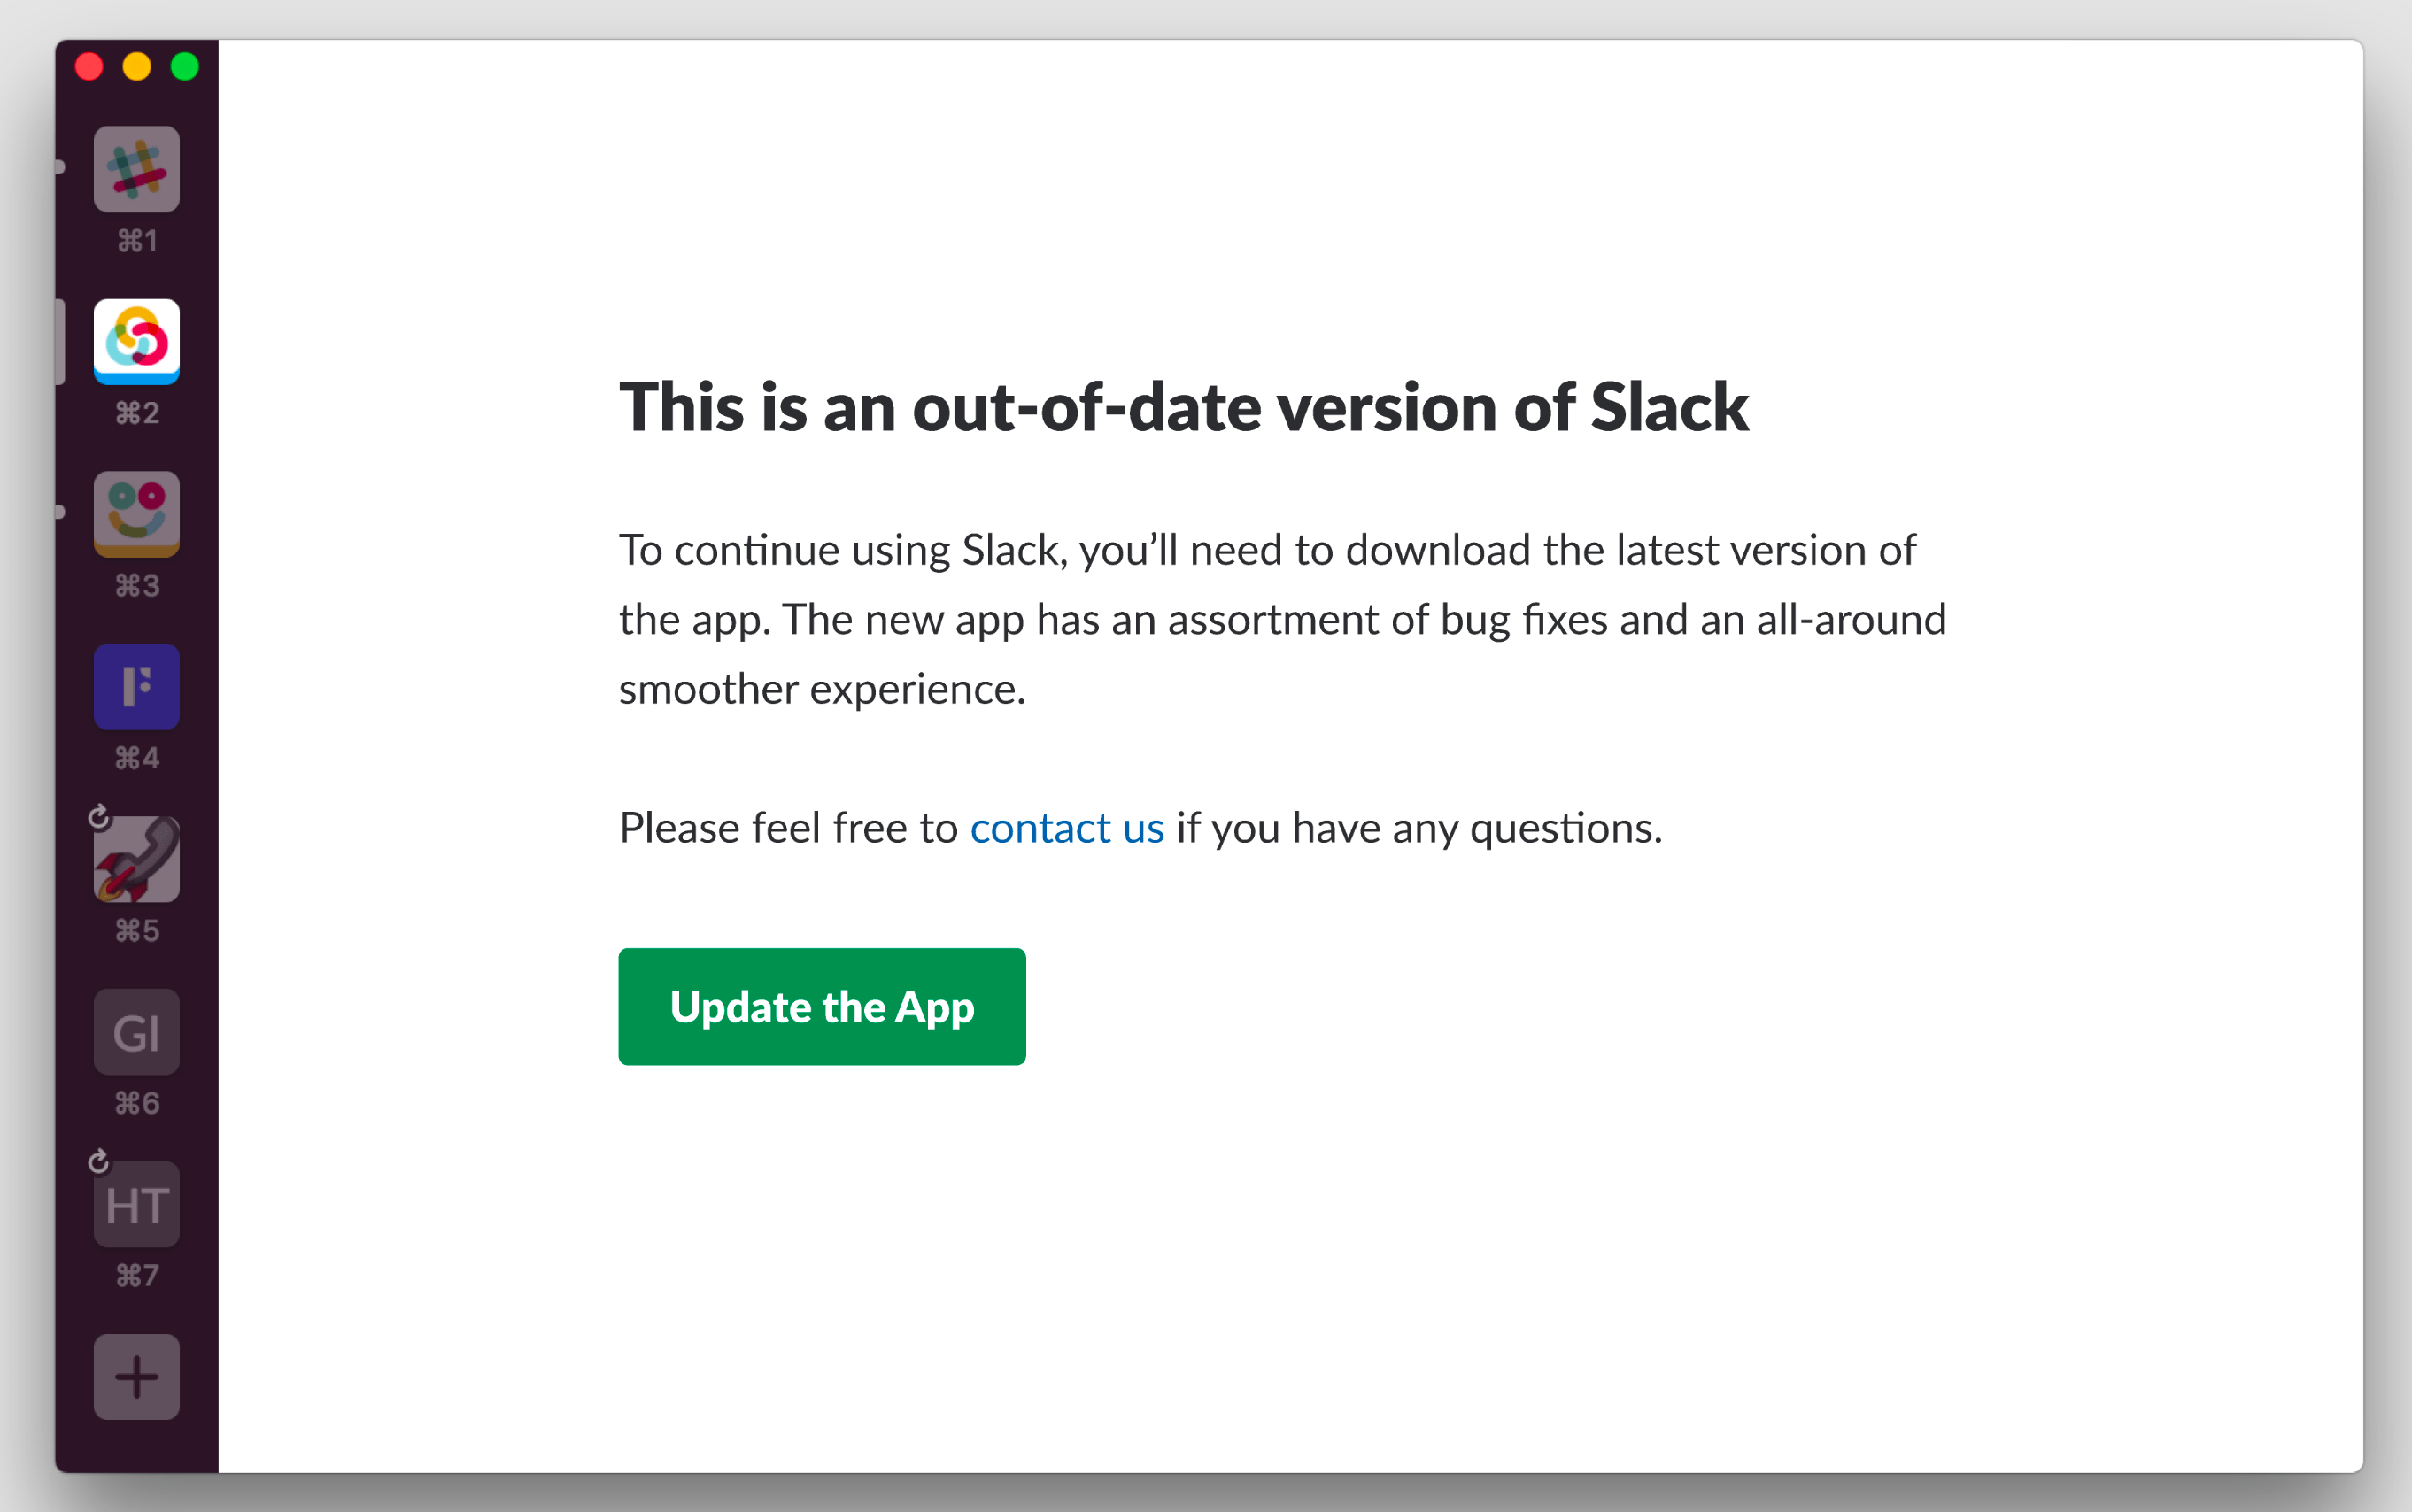The height and width of the screenshot is (1512, 2412).
Task: Click the ⌘1 shortcut label under the Slack icon
Action: click(x=136, y=240)
